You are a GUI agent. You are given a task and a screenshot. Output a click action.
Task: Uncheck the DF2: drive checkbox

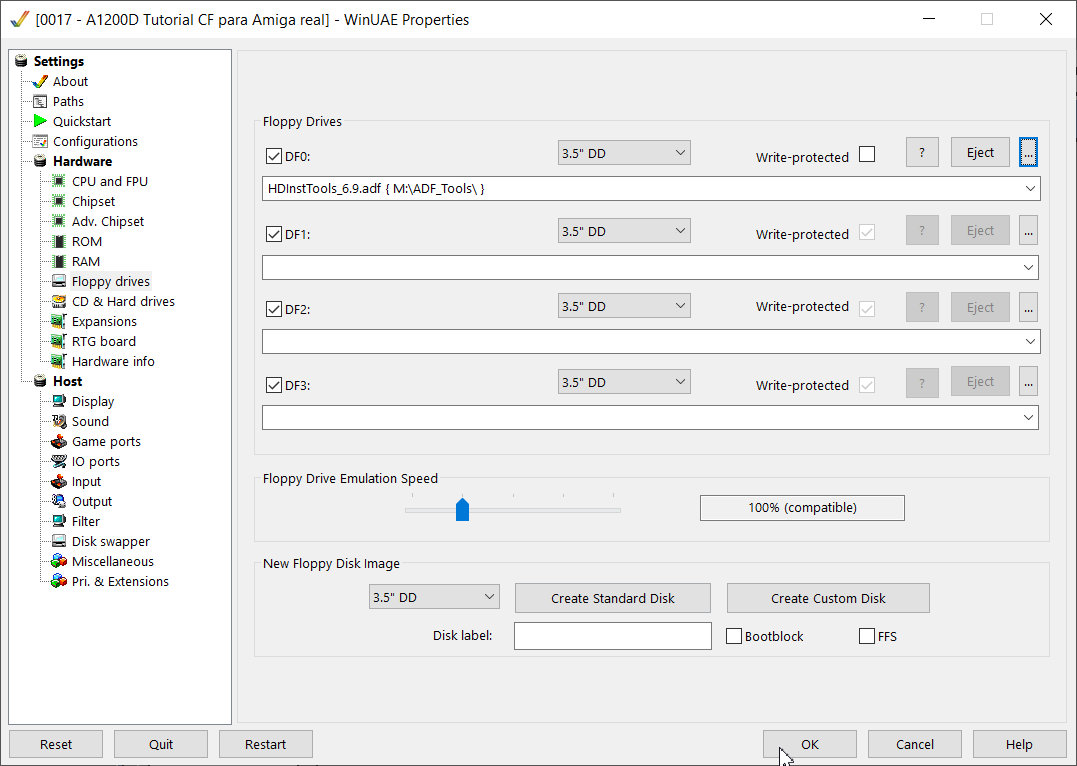click(x=274, y=308)
